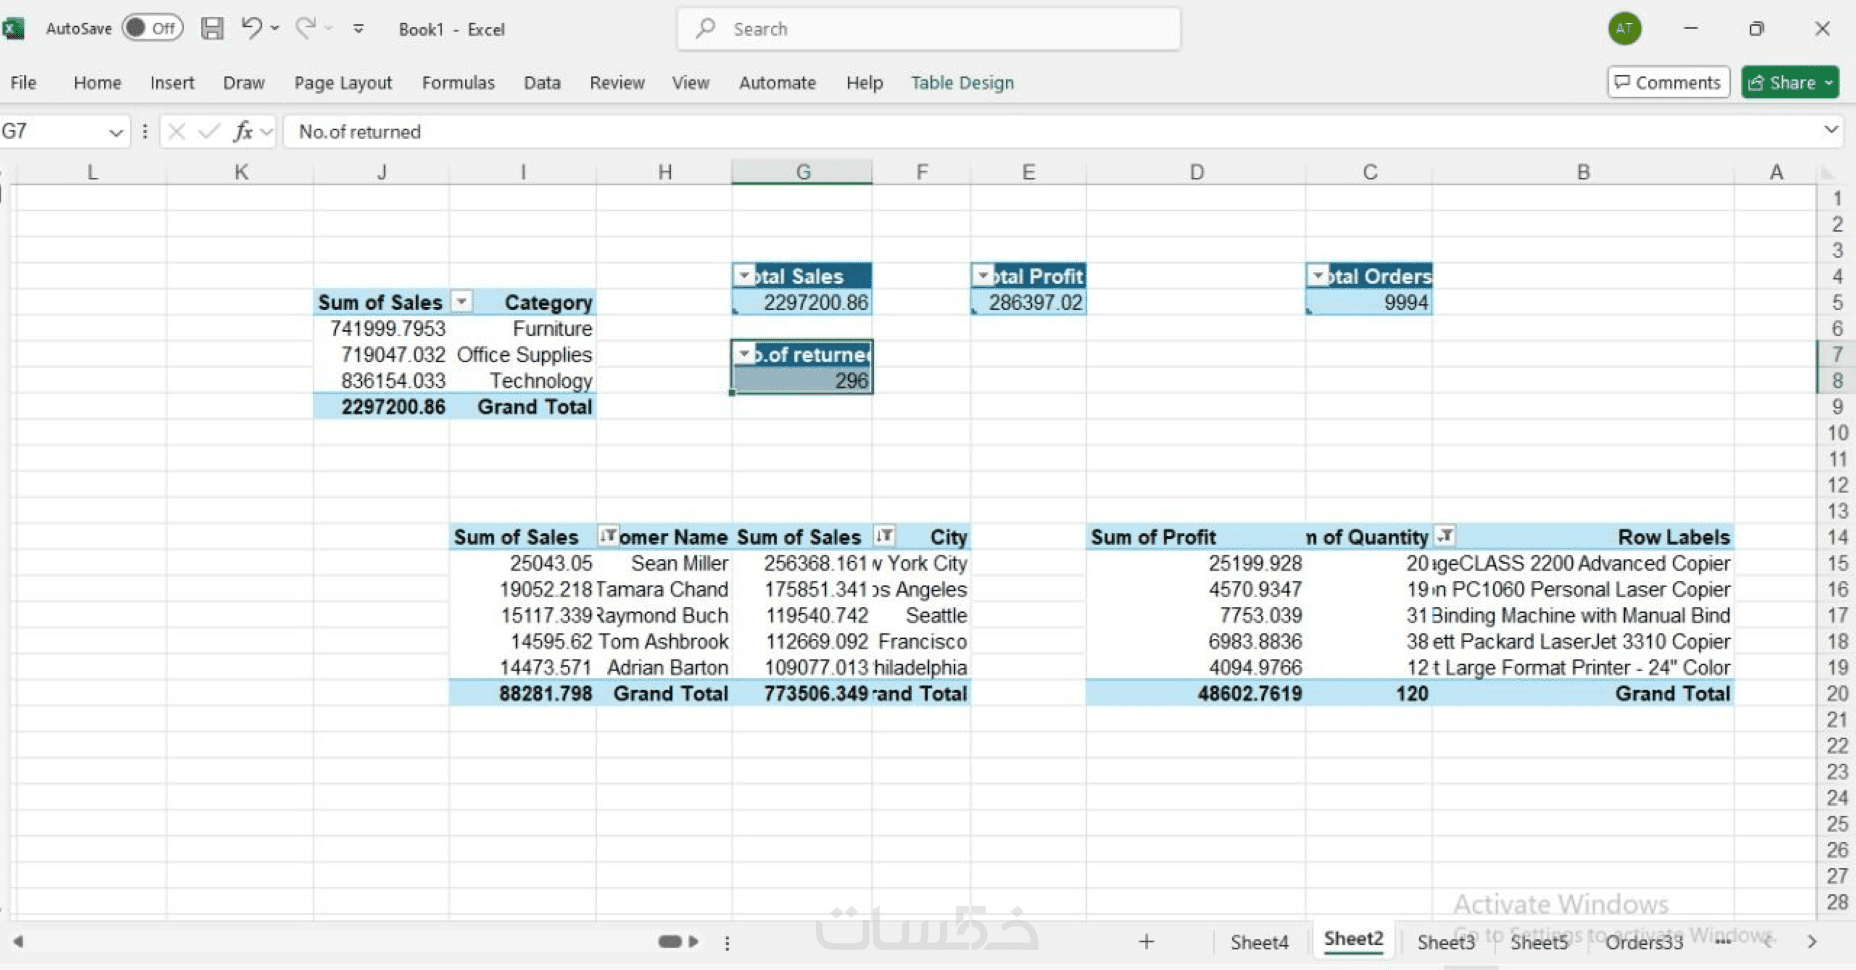Click the Share button
This screenshot has width=1856, height=970.
tap(1790, 82)
